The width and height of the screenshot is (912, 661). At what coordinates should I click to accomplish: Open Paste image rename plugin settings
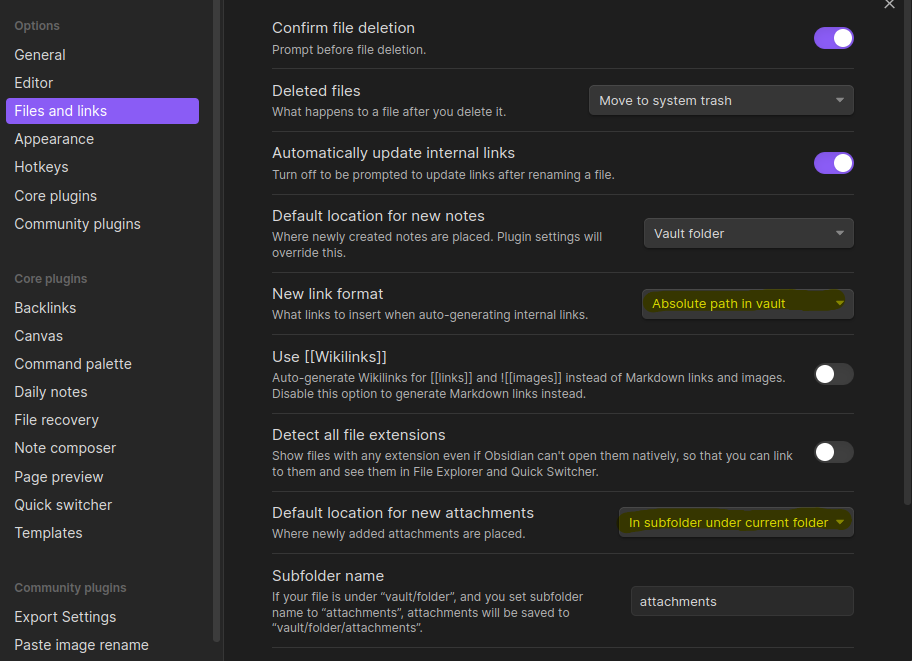point(81,645)
